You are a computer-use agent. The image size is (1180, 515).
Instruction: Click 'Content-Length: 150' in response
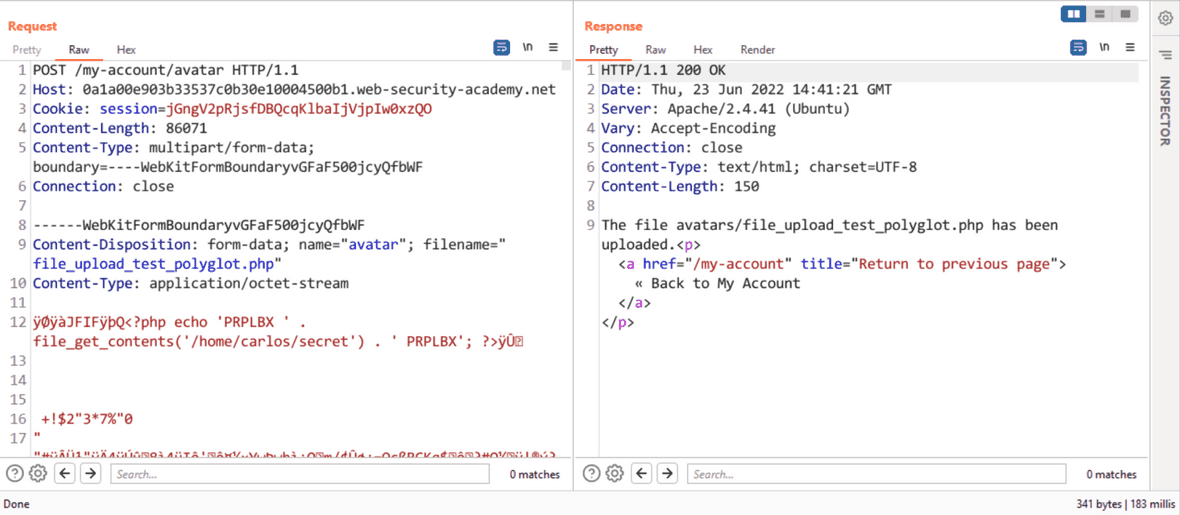pos(680,186)
